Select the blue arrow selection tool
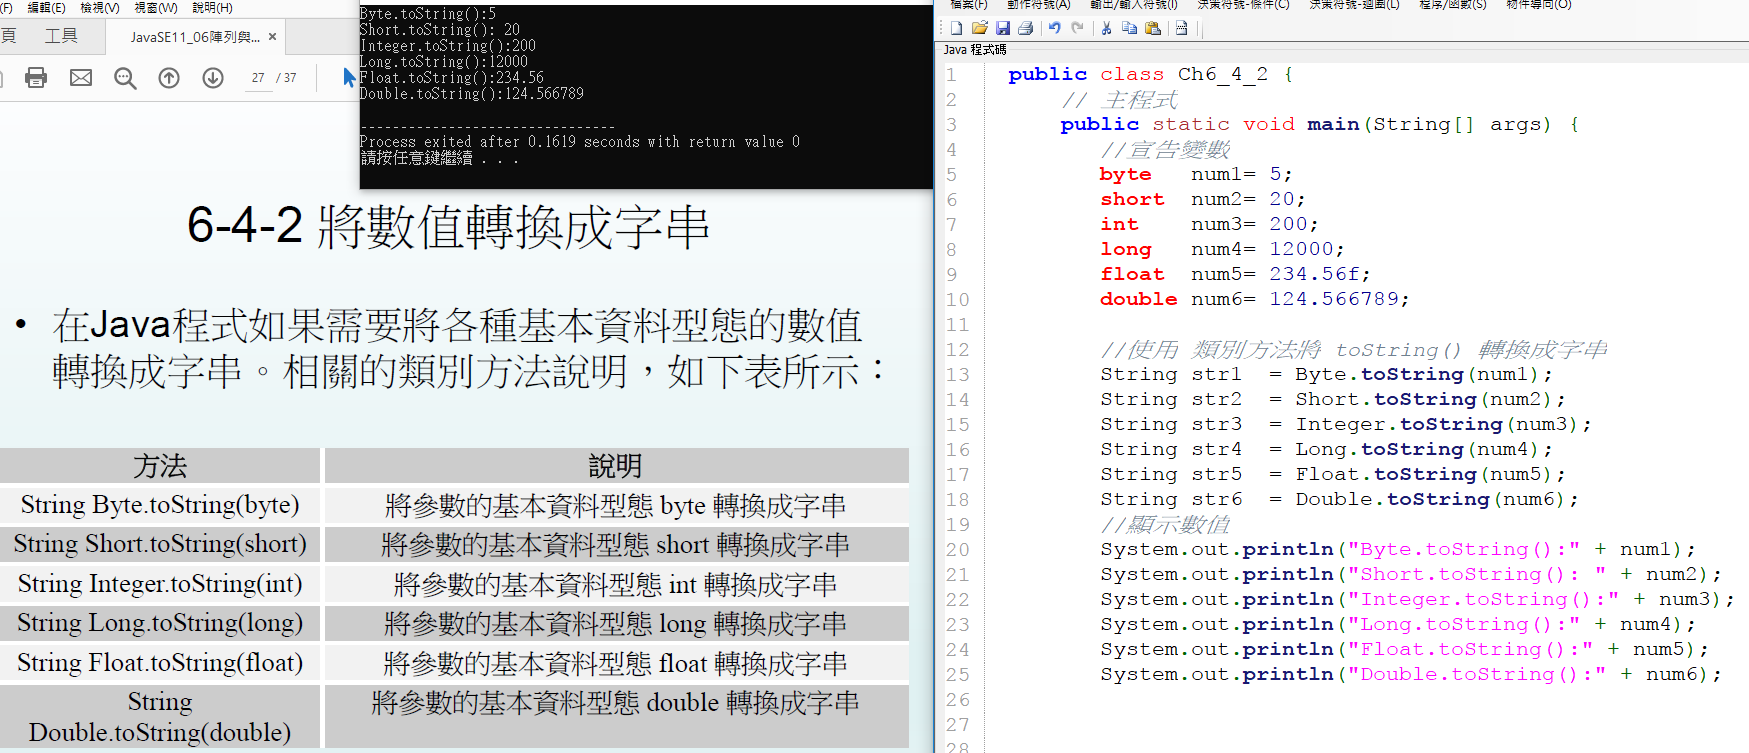The image size is (1749, 753). pyautogui.click(x=348, y=77)
